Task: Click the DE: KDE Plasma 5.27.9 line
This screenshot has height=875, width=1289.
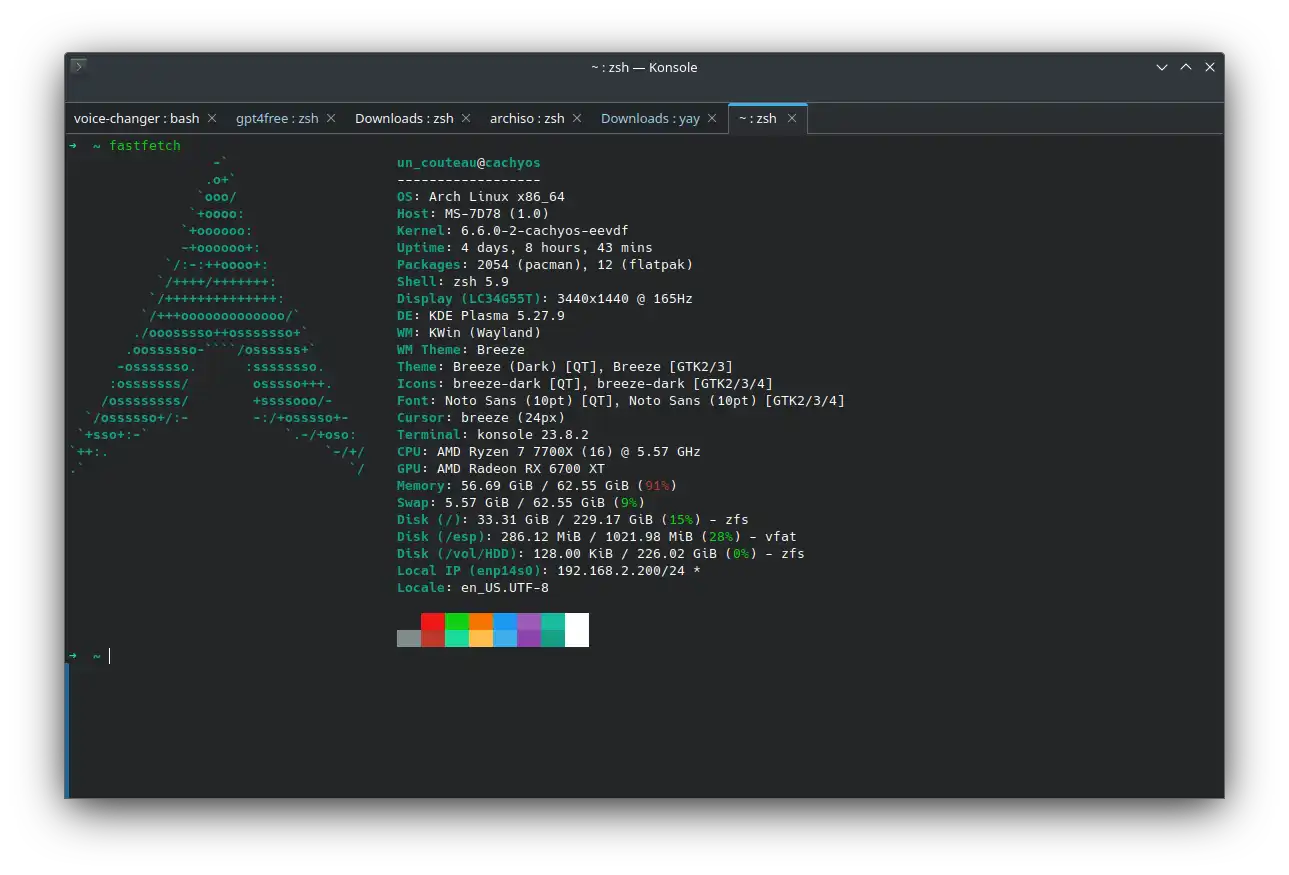Action: 481,315
